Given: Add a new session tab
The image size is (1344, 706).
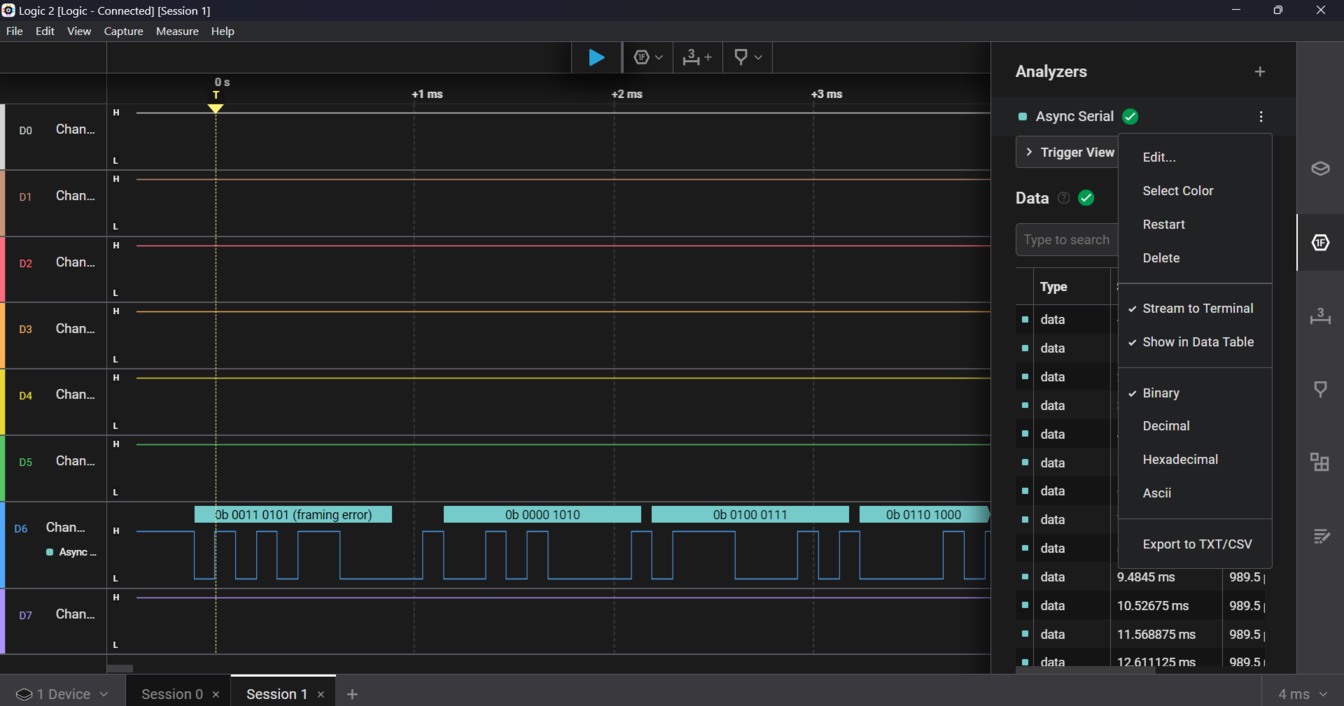Looking at the screenshot, I should click(352, 694).
